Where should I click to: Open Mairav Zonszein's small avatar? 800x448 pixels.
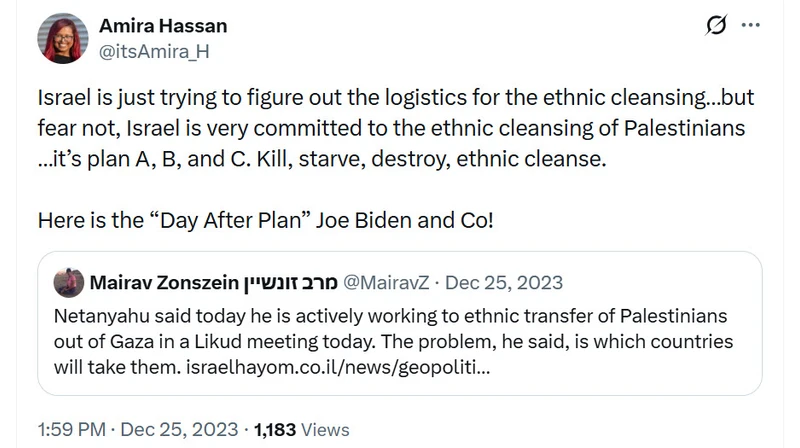[69, 282]
